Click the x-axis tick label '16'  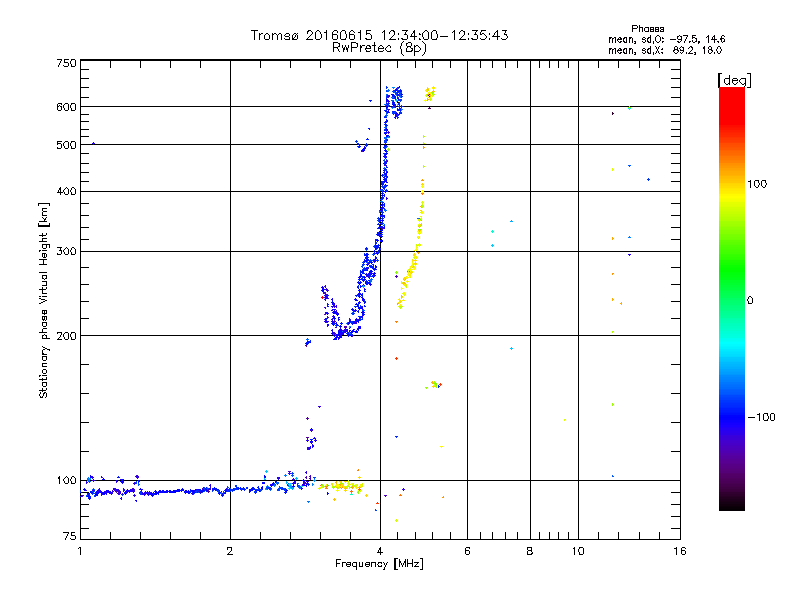coord(680,551)
